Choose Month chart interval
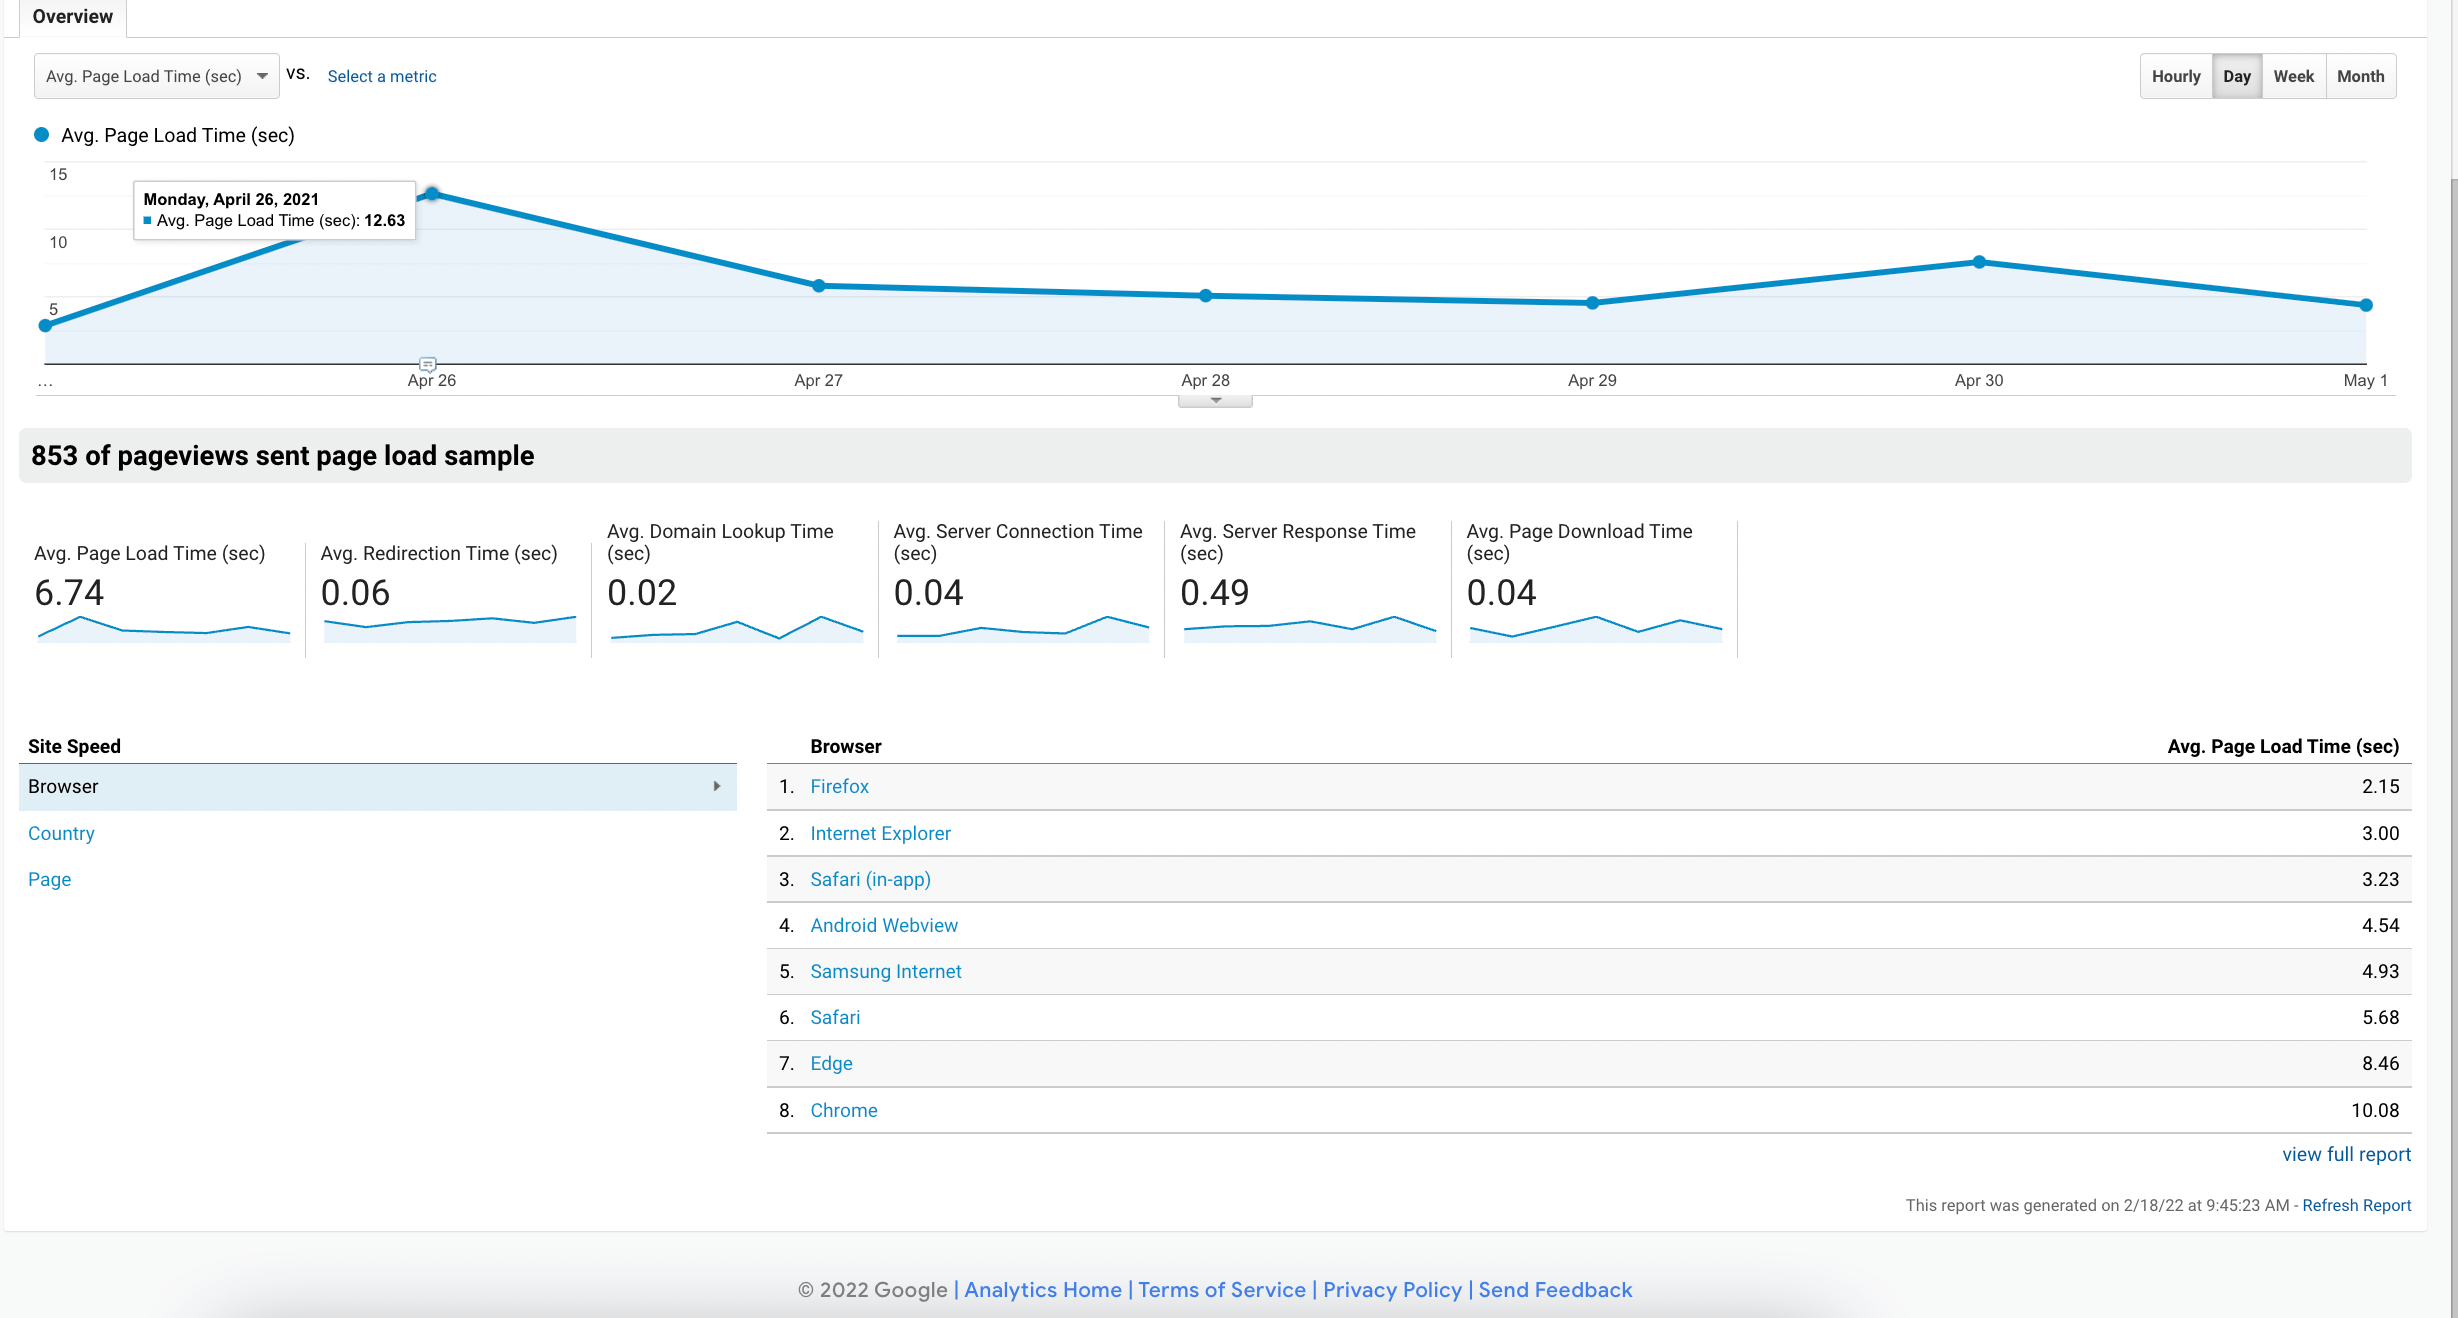This screenshot has width=2458, height=1318. point(2360,76)
